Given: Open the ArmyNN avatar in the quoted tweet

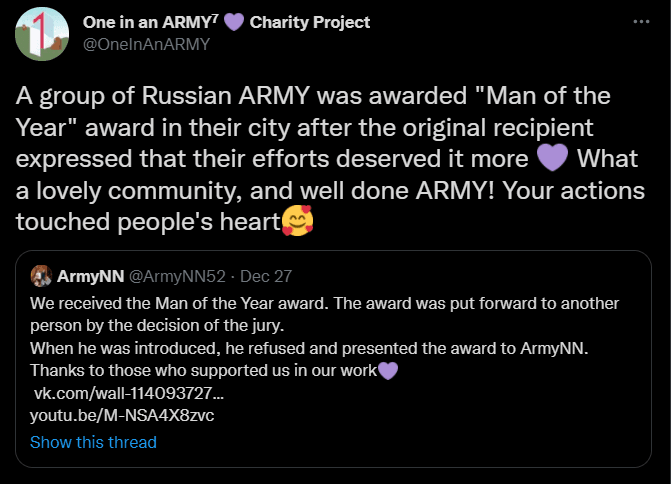Looking at the screenshot, I should 41,276.
